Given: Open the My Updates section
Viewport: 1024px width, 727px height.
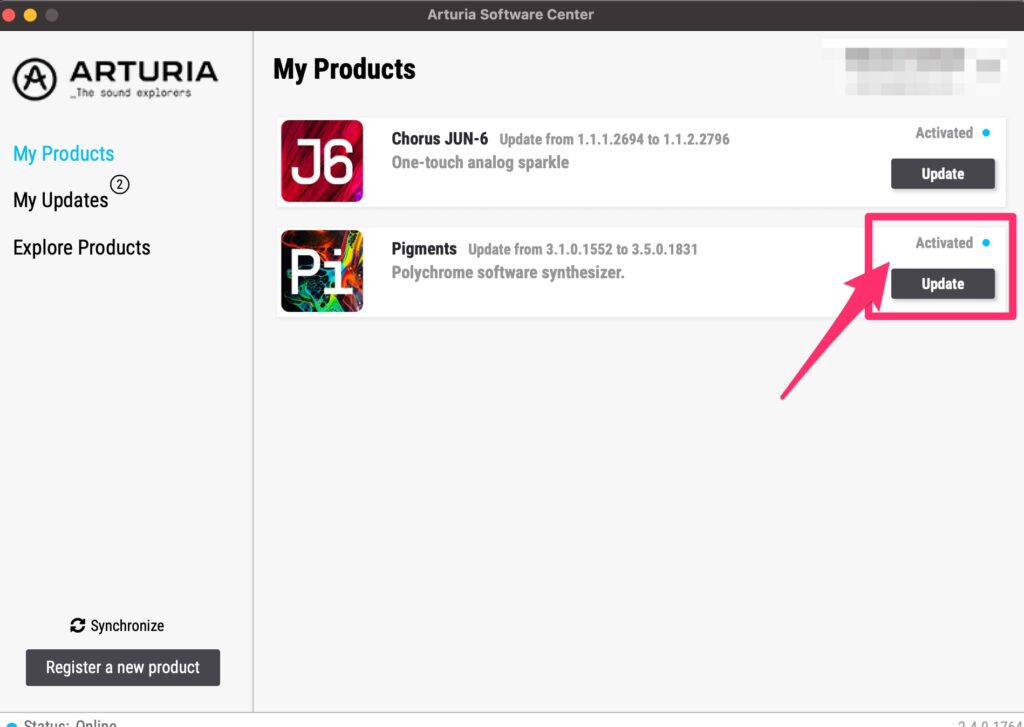Looking at the screenshot, I should (60, 200).
